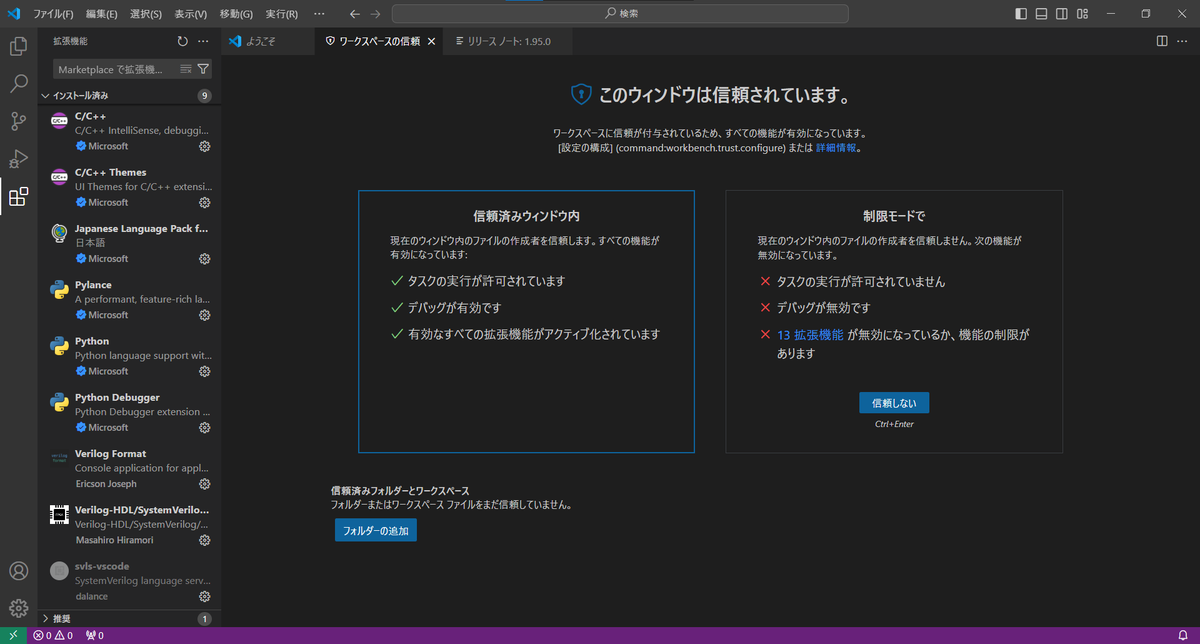Open manage gear for Verilog-HDL/SystemVerilog
Viewport: 1200px width, 644px height.
(204, 540)
